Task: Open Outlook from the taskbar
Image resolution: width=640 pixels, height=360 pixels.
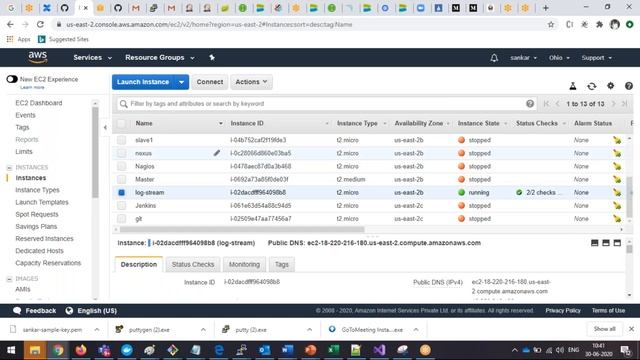Action: (264, 350)
